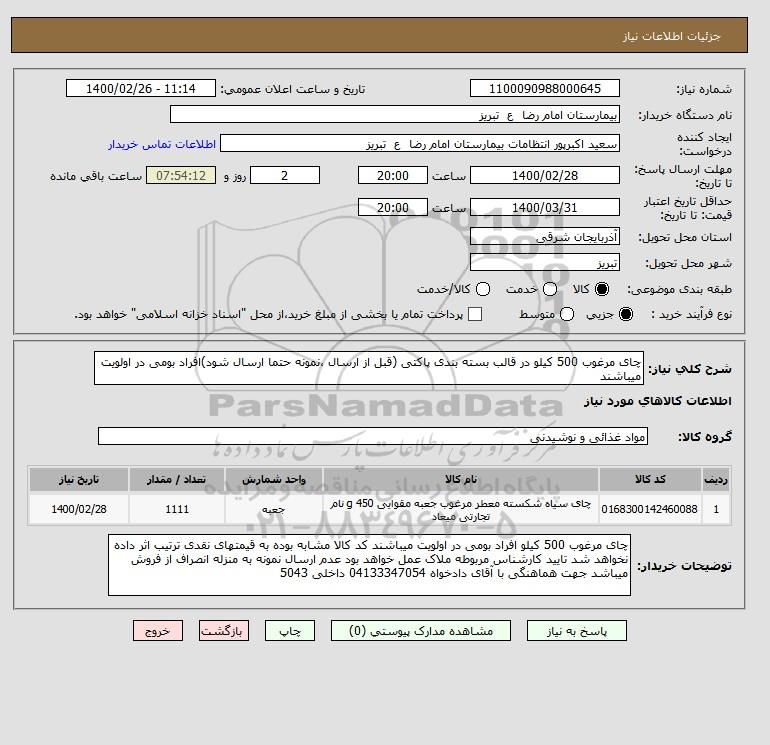The width and height of the screenshot is (770, 745).
Task: Click the response deadline hour 20:00 field
Action: (393, 175)
